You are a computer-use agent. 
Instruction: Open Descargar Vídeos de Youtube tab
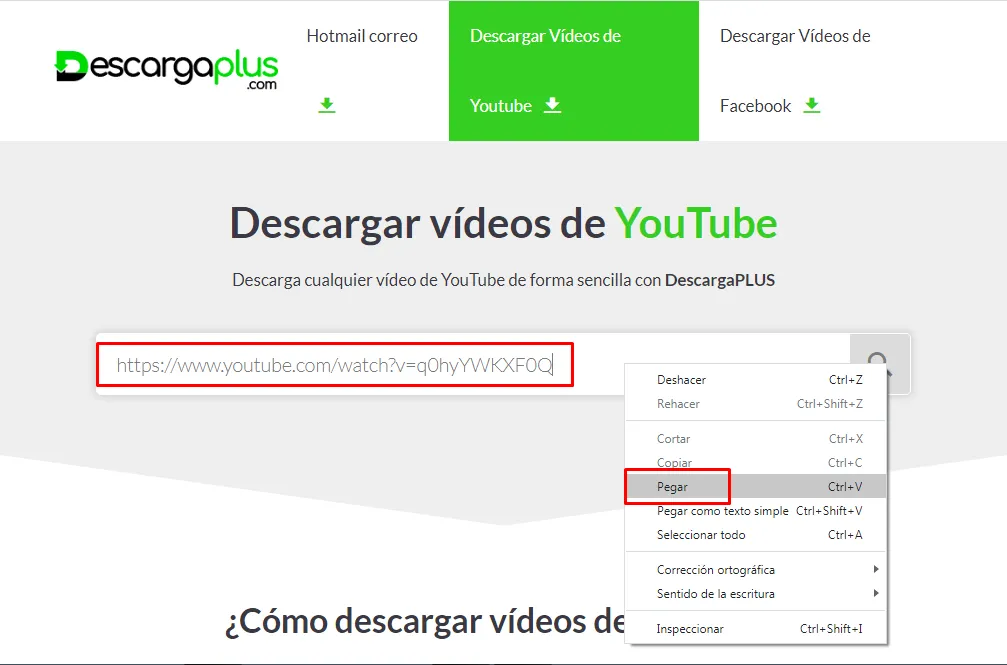pos(574,71)
